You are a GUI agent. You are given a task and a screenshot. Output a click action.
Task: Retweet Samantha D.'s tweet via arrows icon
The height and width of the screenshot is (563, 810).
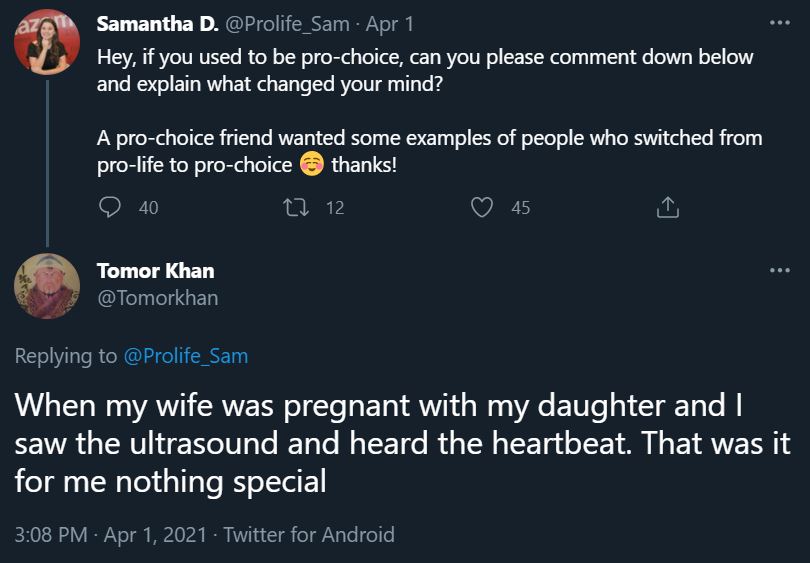coord(297,207)
